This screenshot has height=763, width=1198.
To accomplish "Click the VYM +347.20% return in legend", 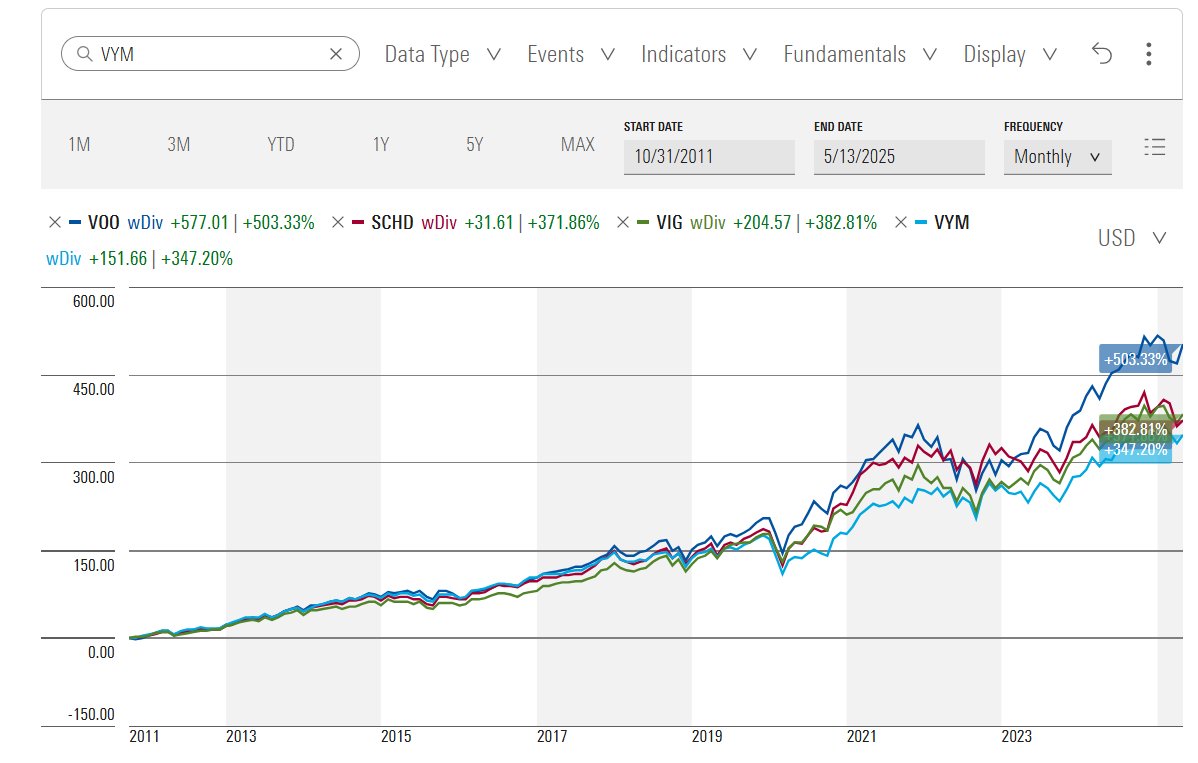I will click(196, 258).
